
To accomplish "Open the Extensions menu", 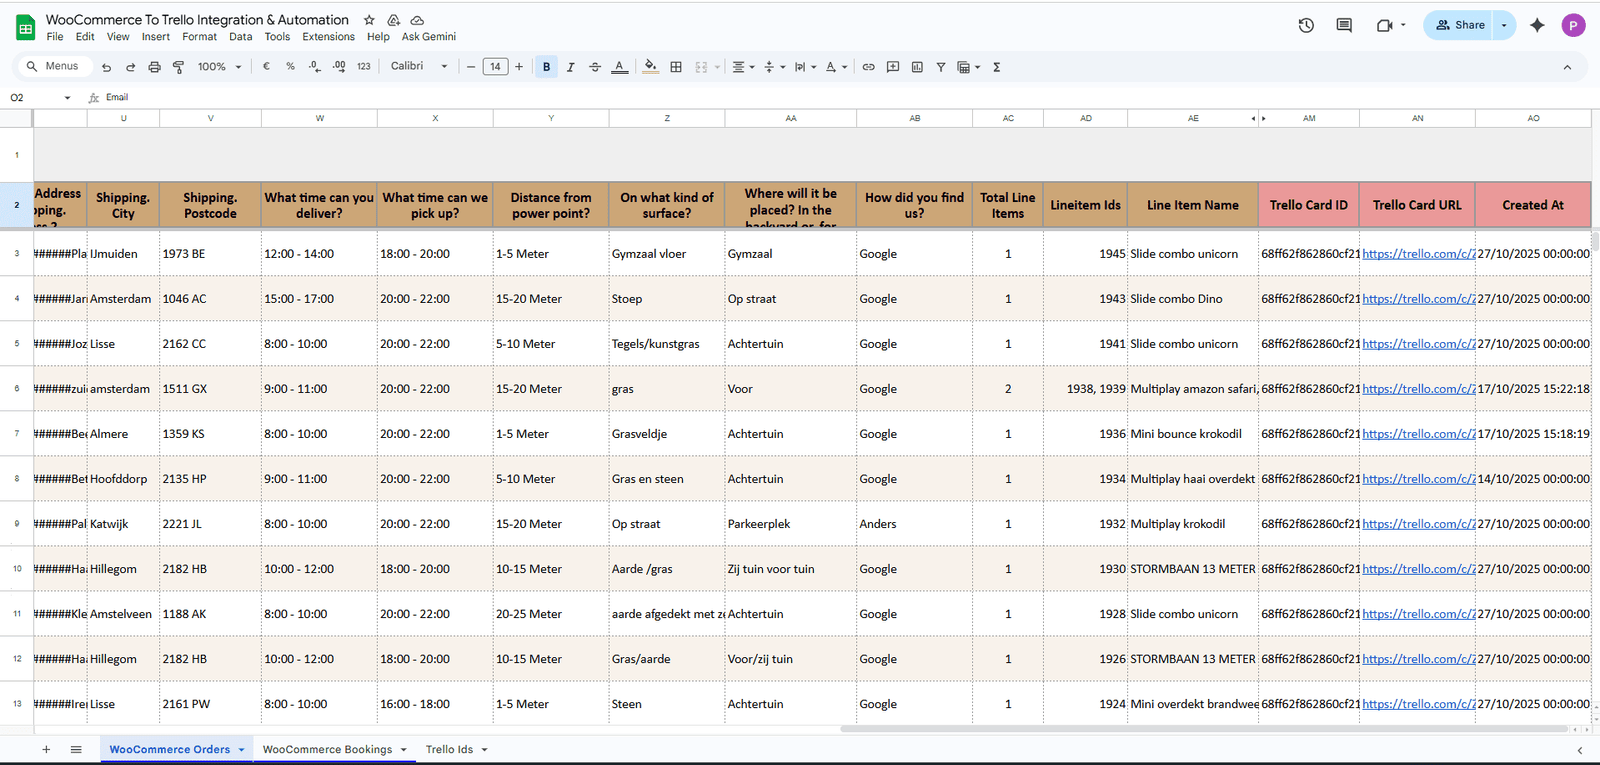I will click(328, 37).
